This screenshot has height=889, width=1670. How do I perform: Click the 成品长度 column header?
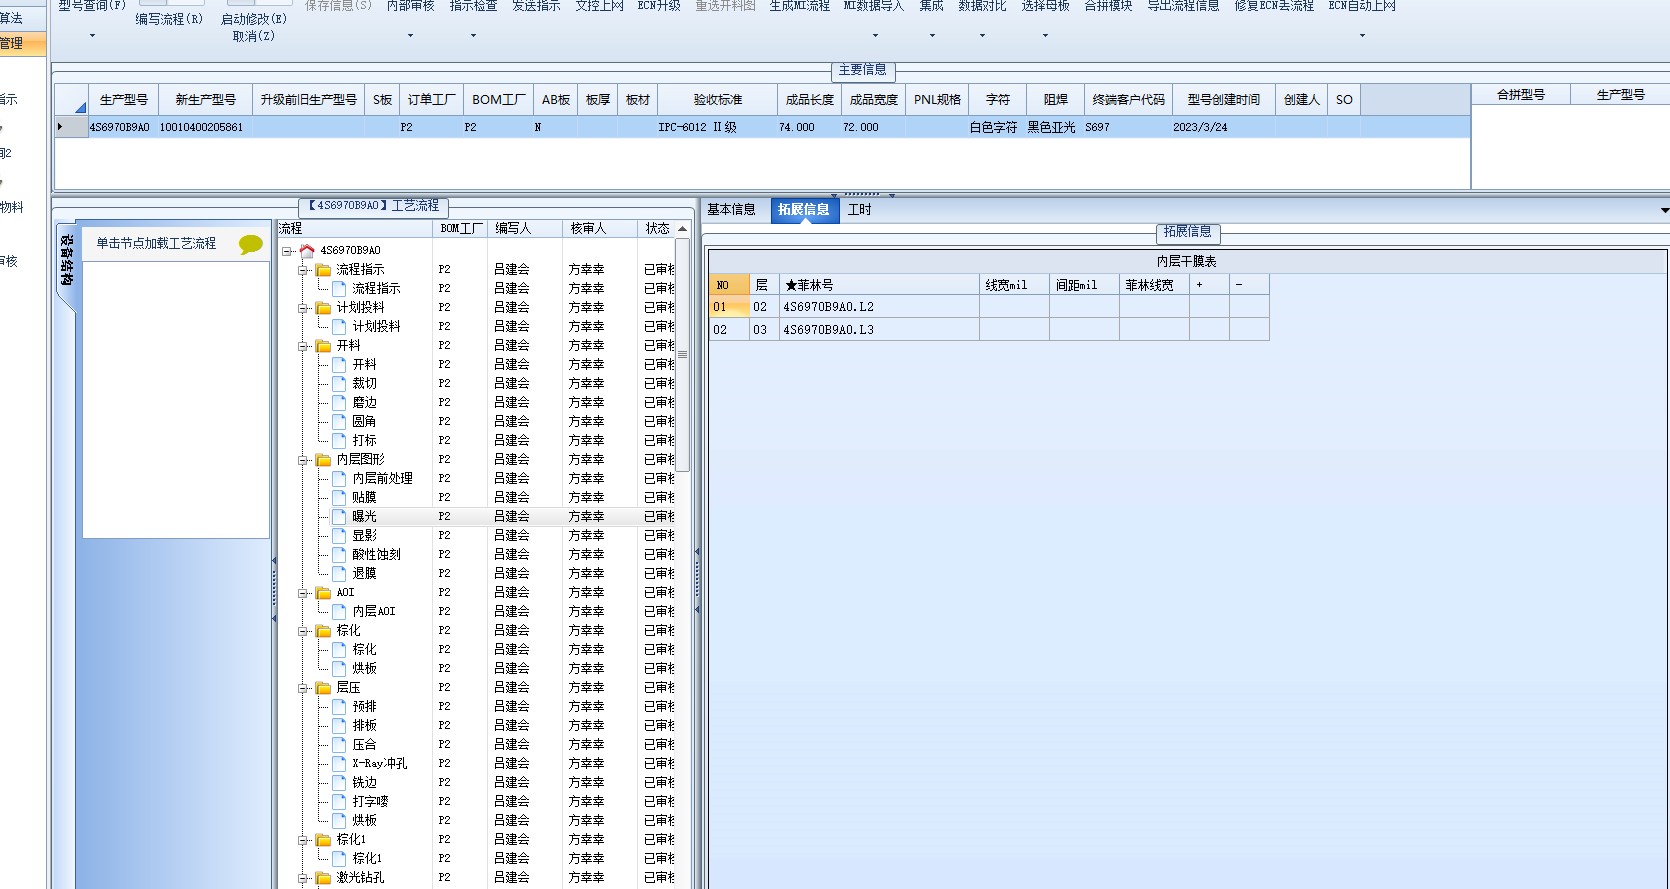pyautogui.click(x=809, y=100)
